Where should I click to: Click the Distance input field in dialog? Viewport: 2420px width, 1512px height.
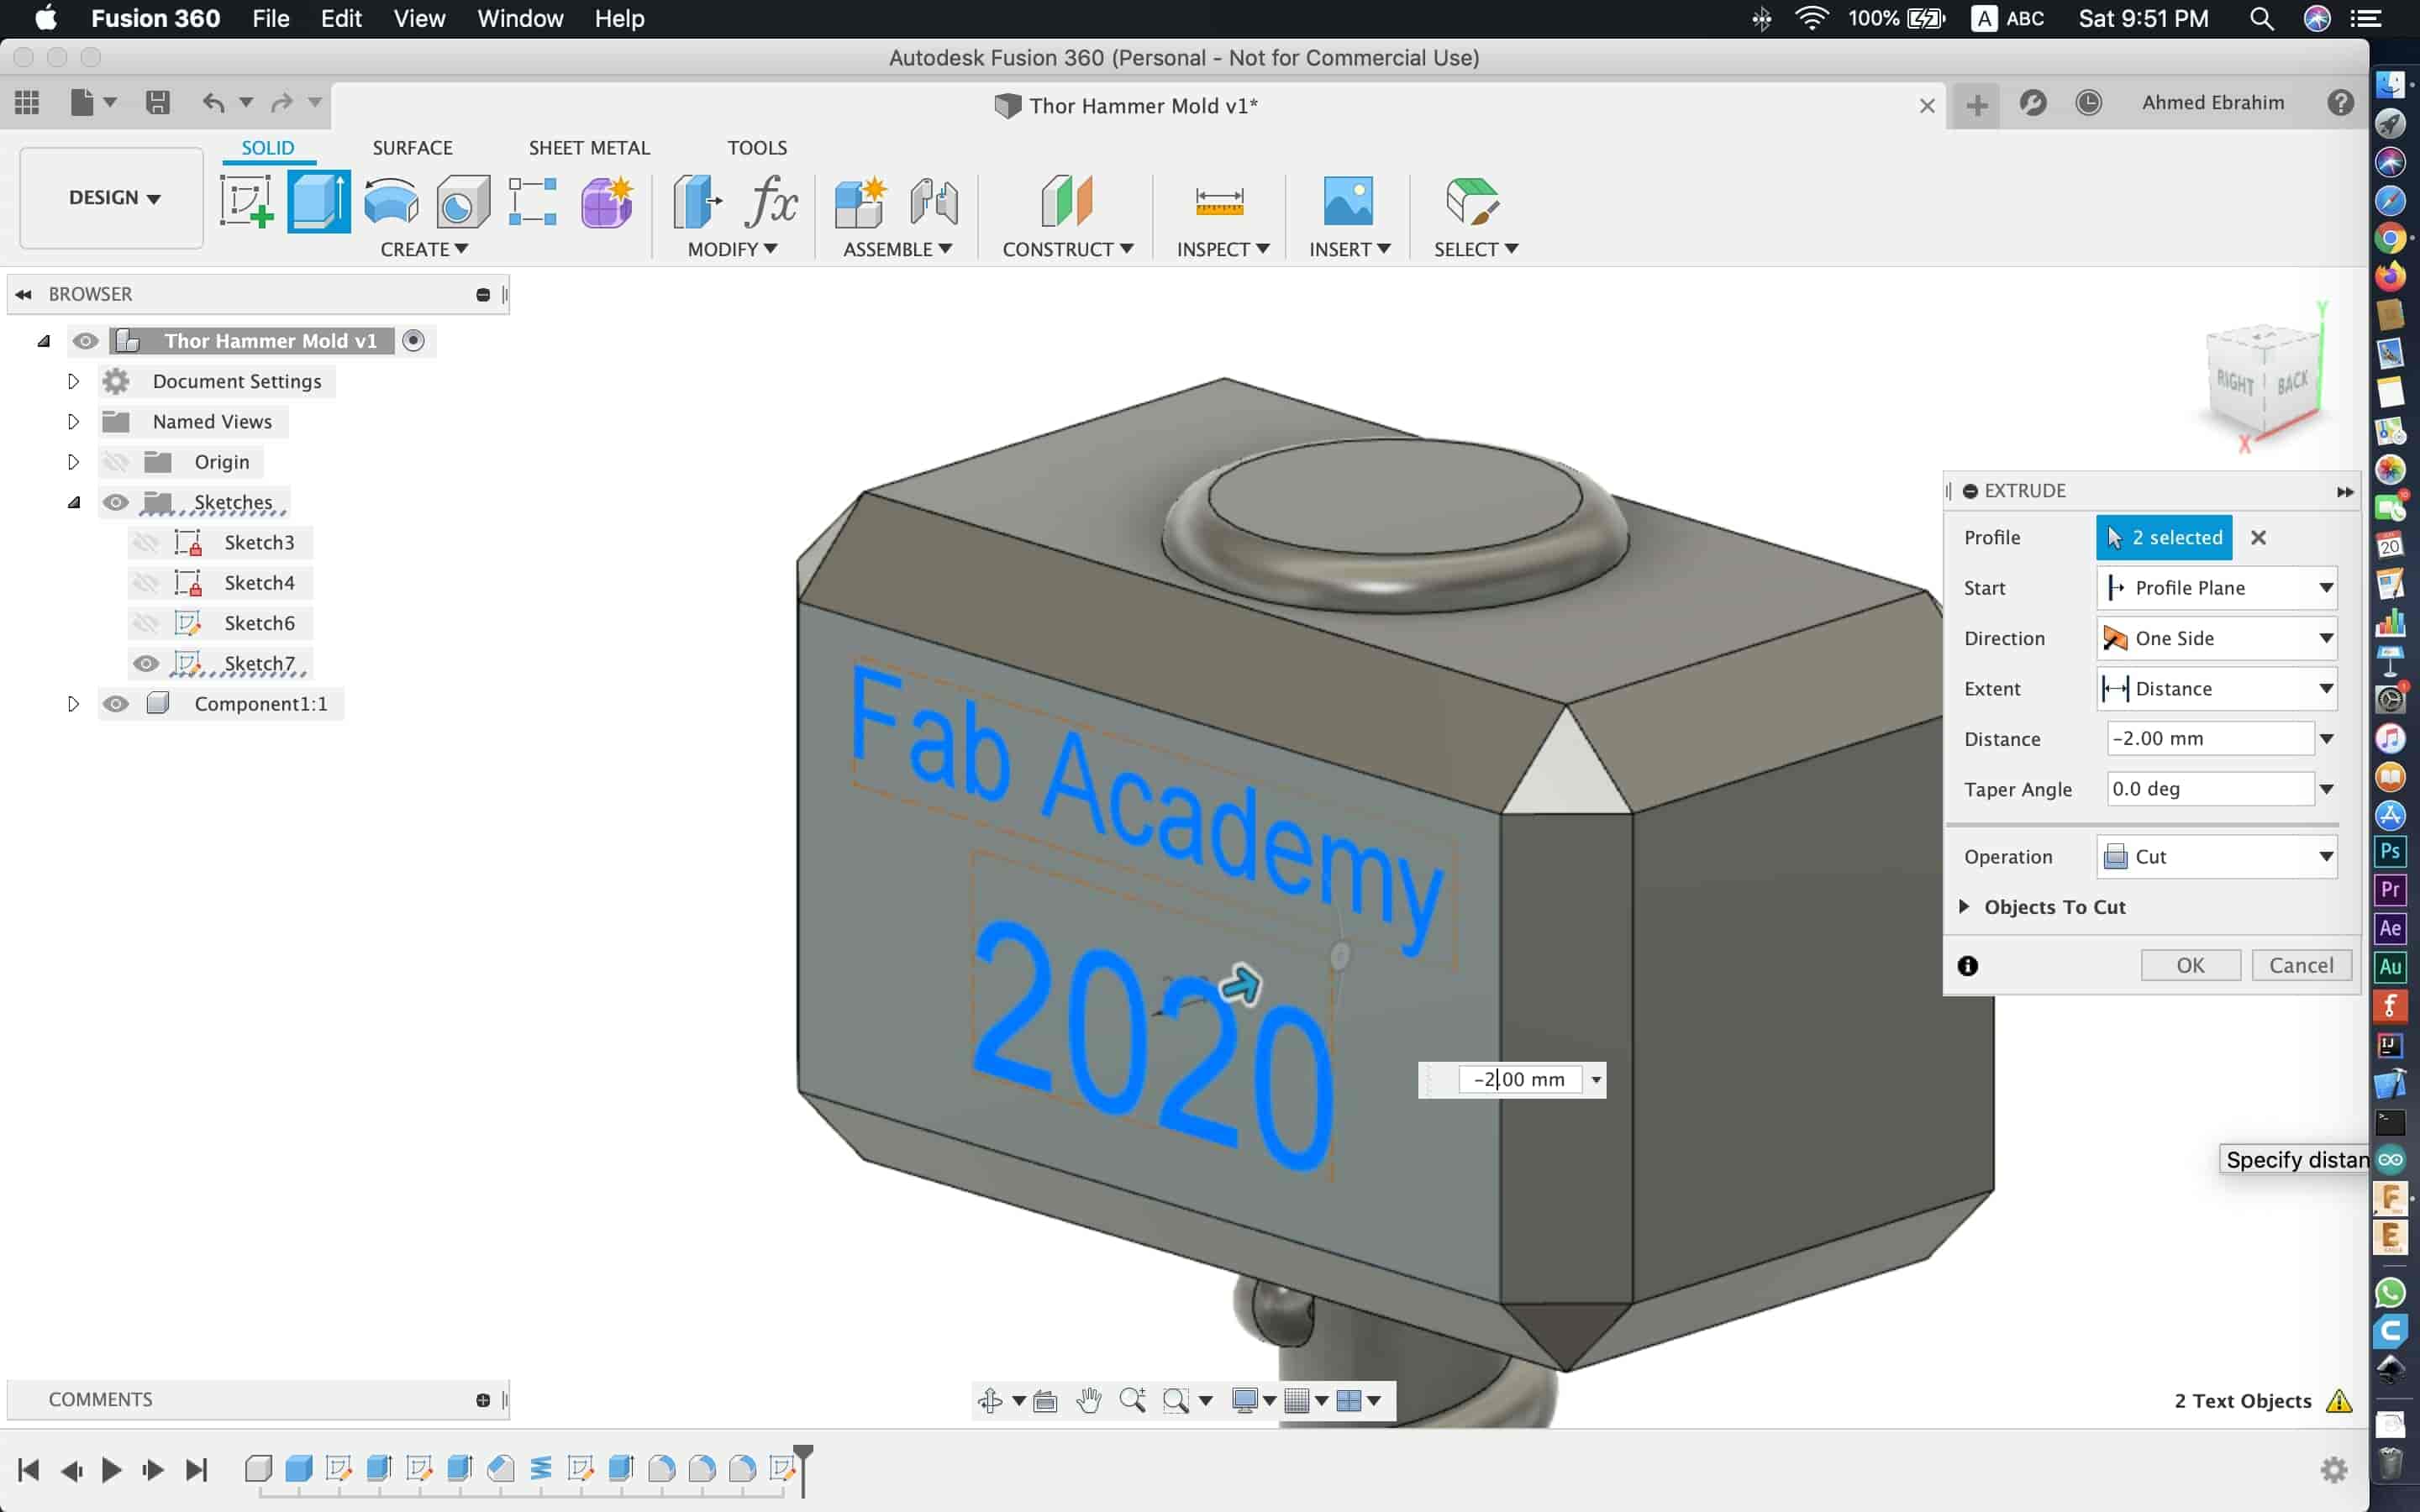click(2209, 738)
